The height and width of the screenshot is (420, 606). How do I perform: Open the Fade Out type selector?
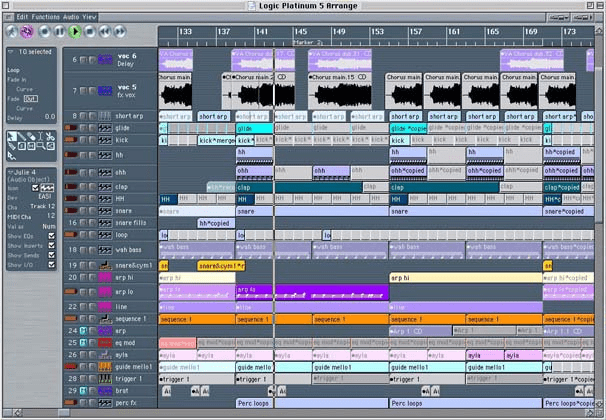point(31,99)
